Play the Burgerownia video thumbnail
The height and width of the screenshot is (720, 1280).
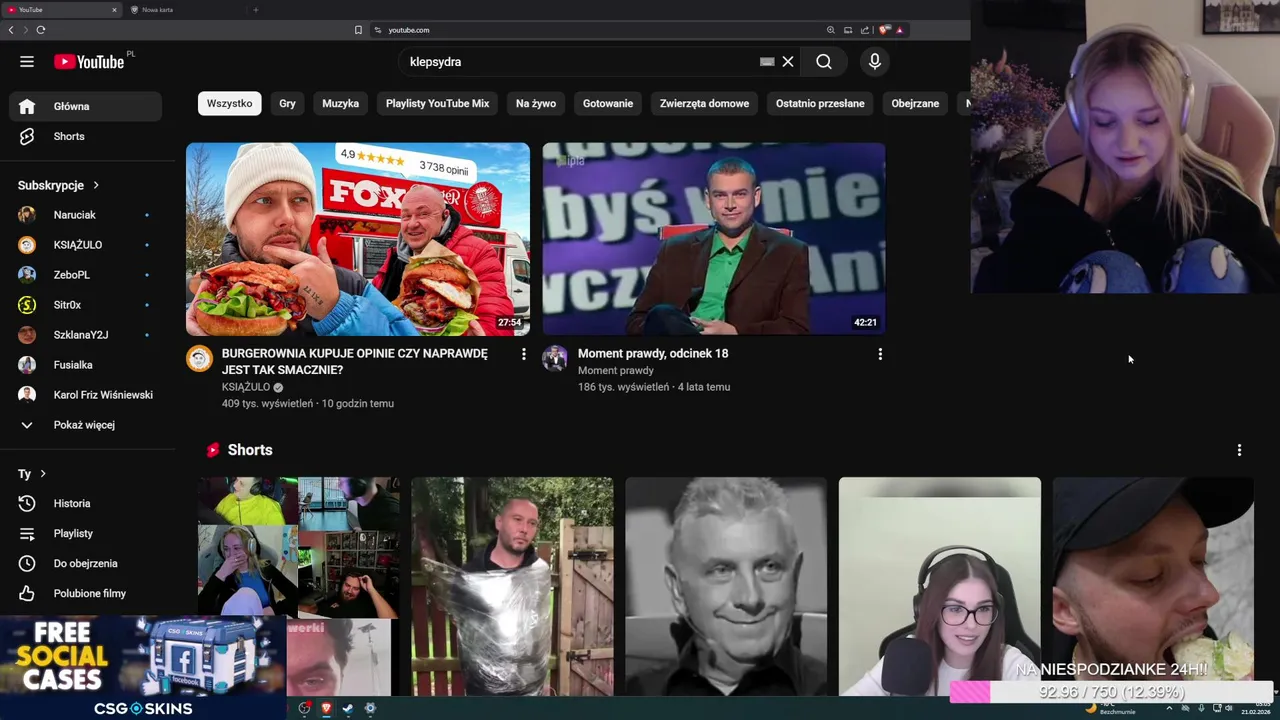[x=358, y=239]
